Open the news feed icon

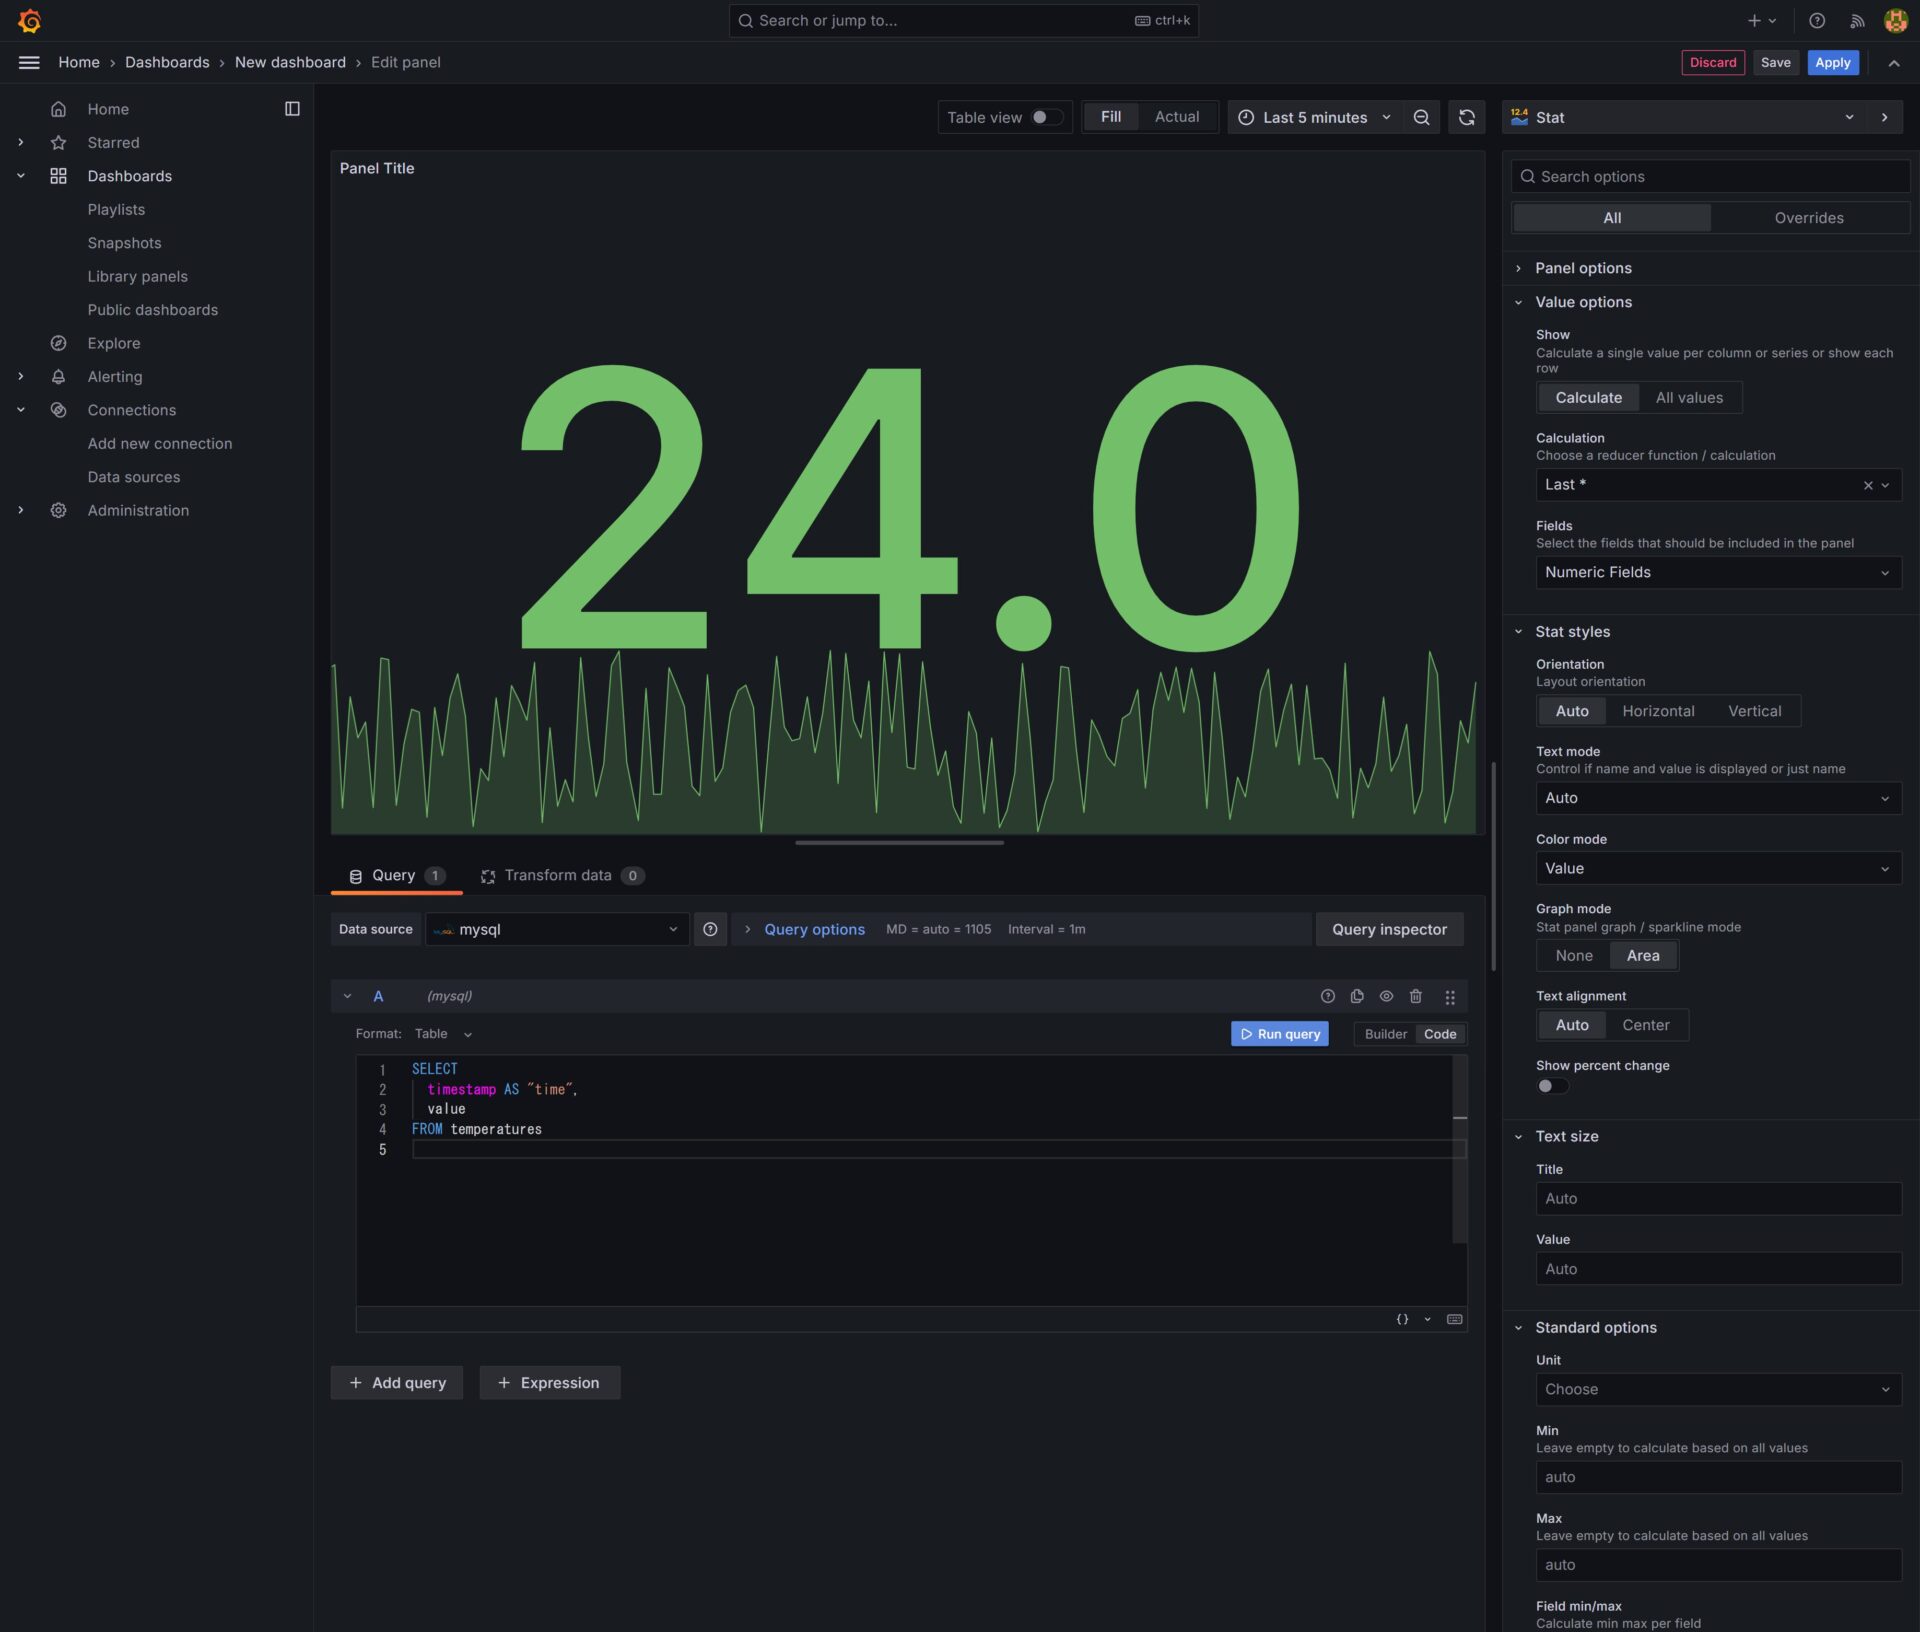click(1857, 20)
